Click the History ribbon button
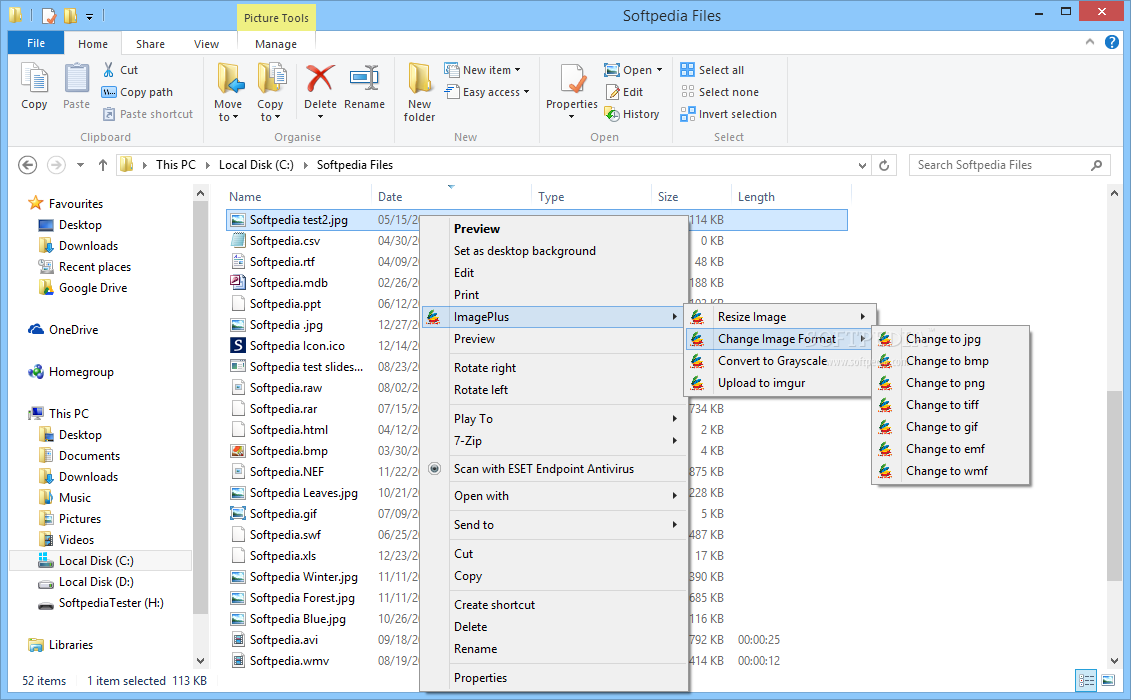This screenshot has height=700, width=1131. [632, 114]
